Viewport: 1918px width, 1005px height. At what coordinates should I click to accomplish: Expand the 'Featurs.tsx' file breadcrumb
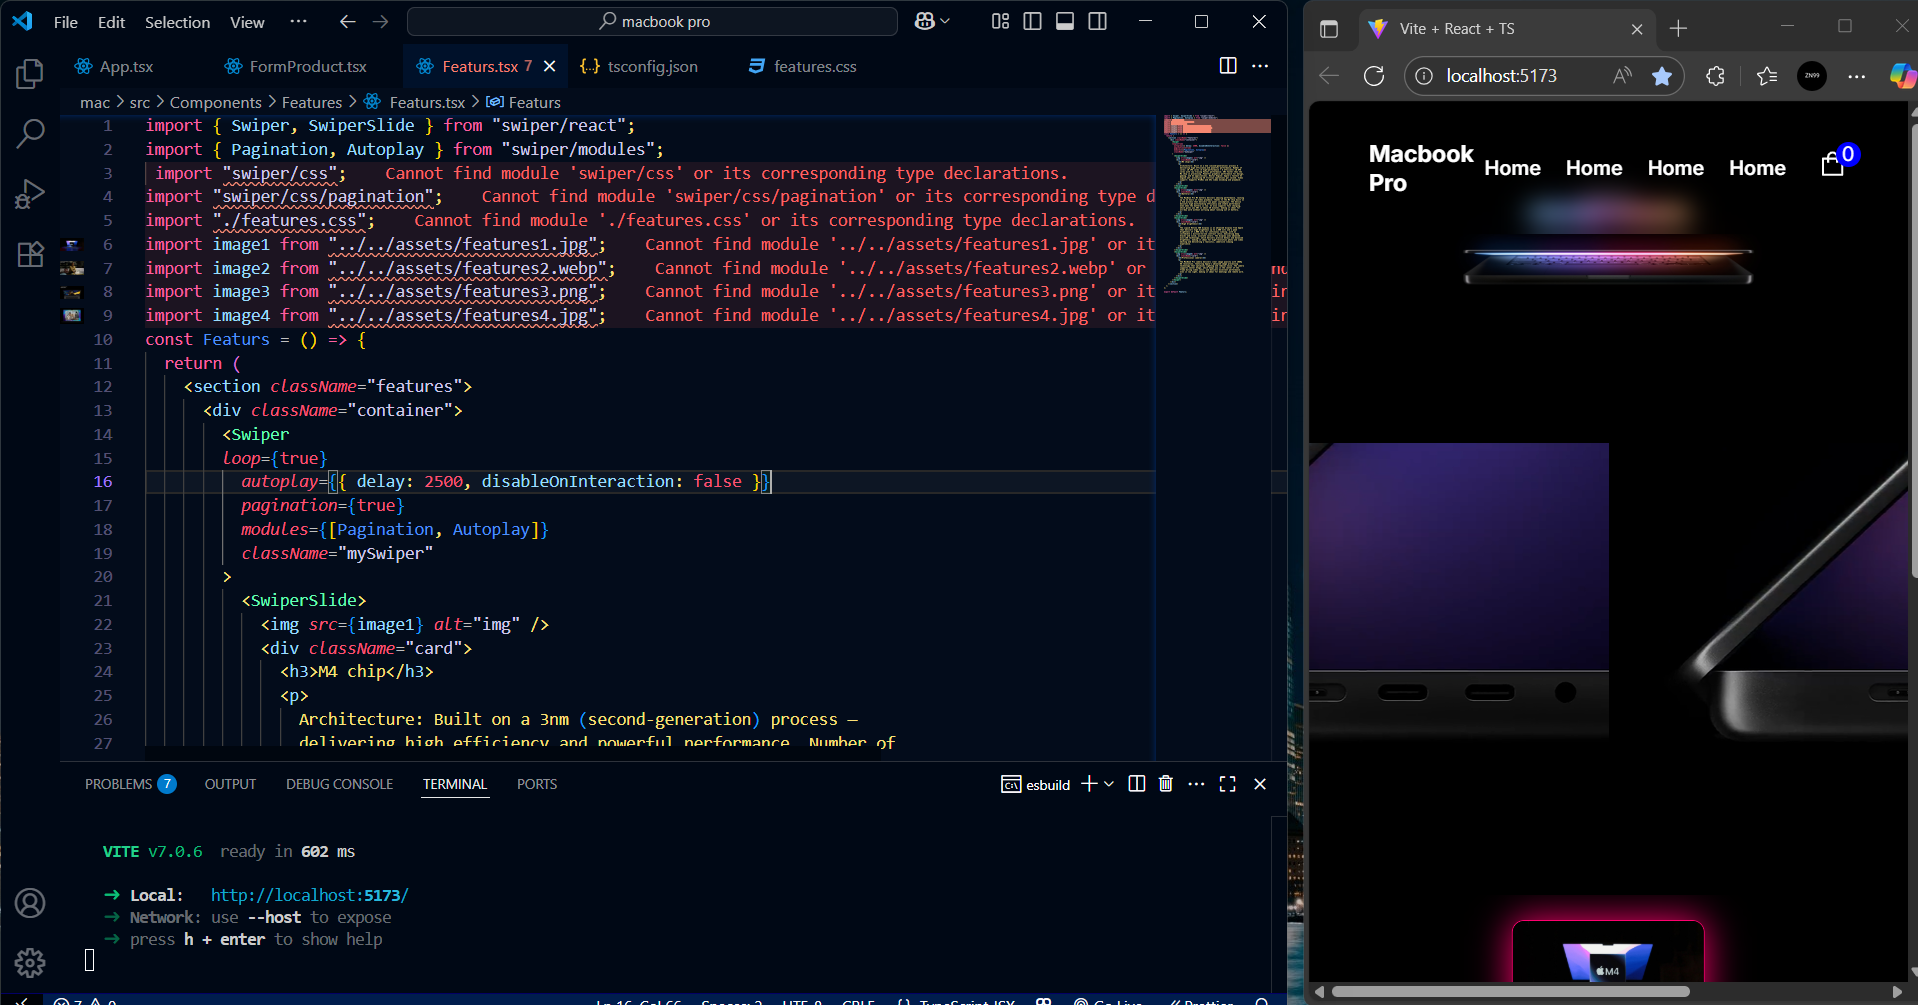(416, 102)
